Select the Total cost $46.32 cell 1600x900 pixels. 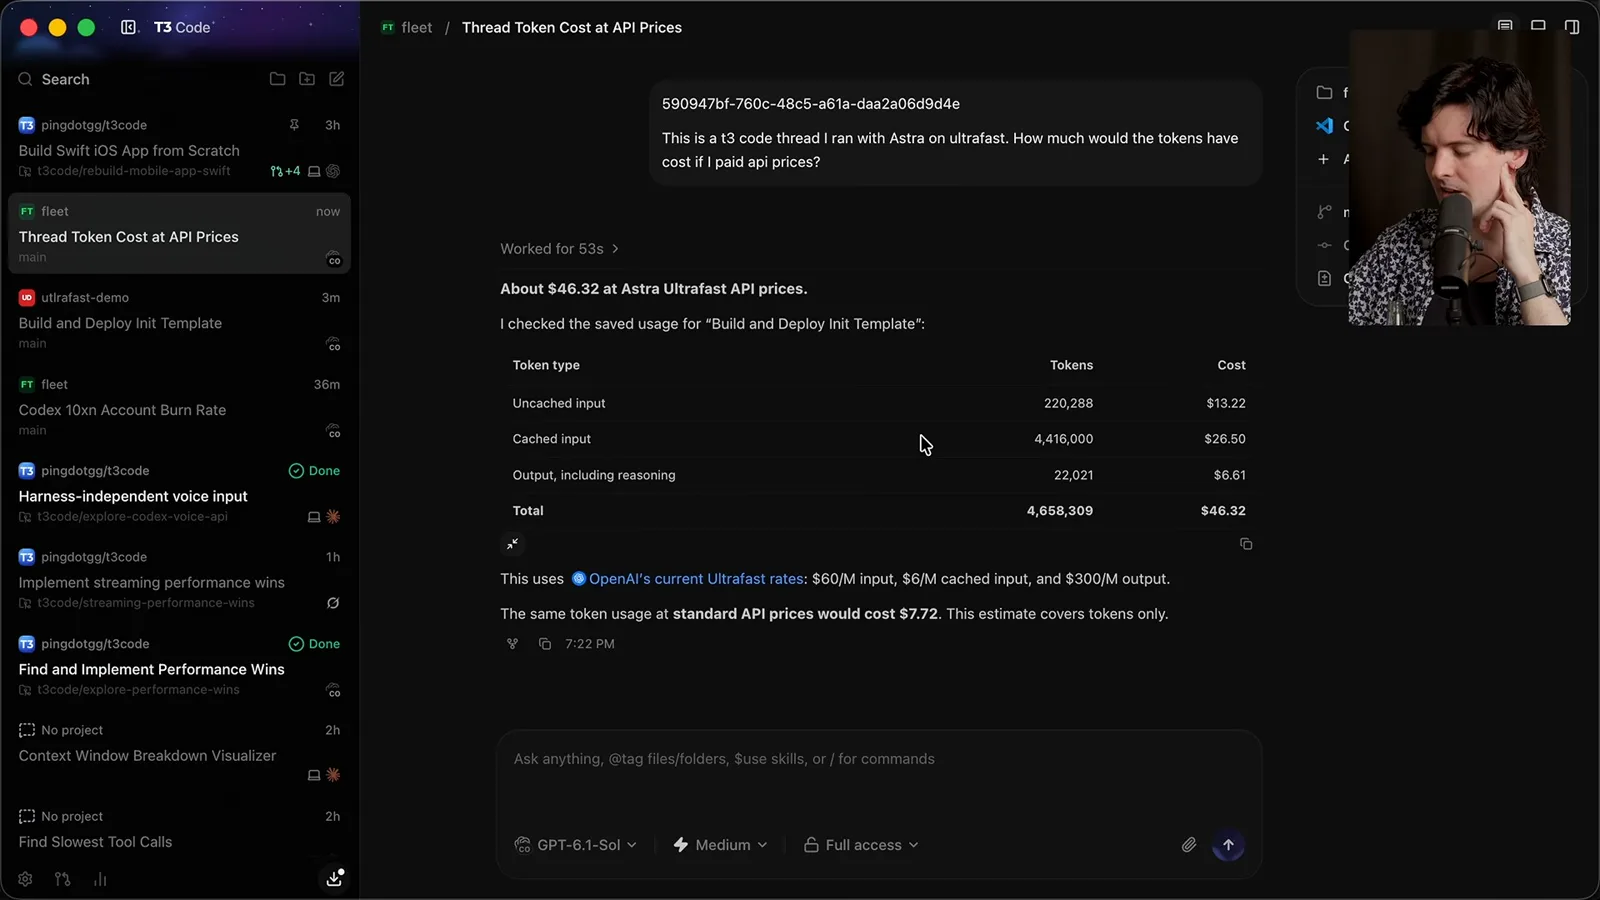click(1223, 511)
